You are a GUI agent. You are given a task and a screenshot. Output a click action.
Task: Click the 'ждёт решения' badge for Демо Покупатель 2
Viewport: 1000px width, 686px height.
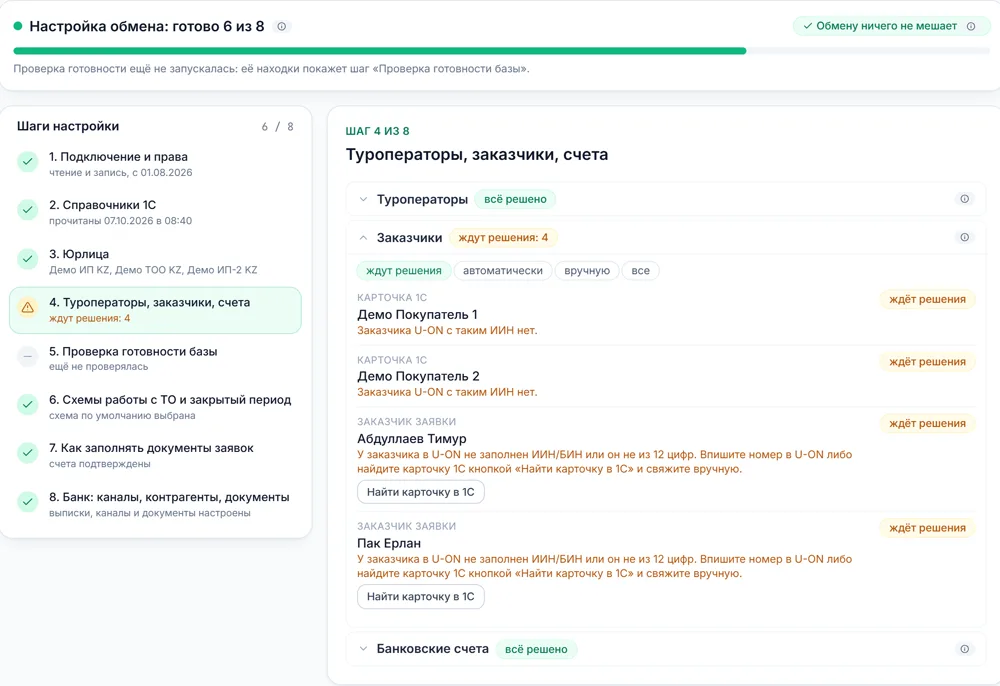(x=927, y=362)
